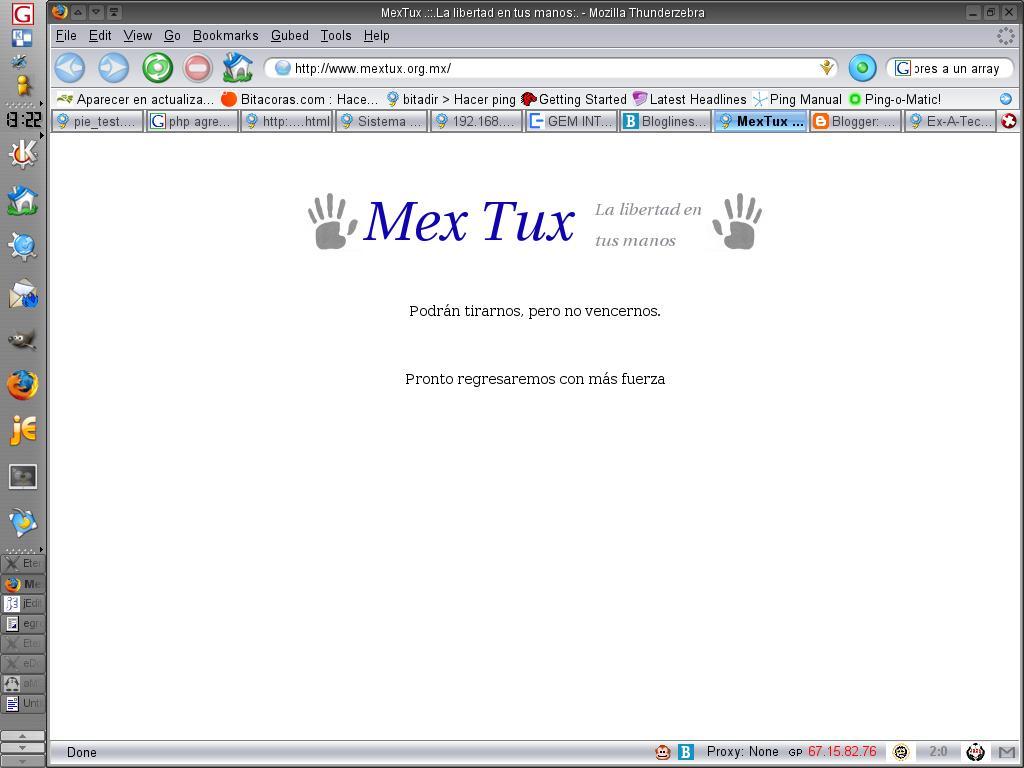Open the File menu
This screenshot has width=1024, height=768.
66,36
